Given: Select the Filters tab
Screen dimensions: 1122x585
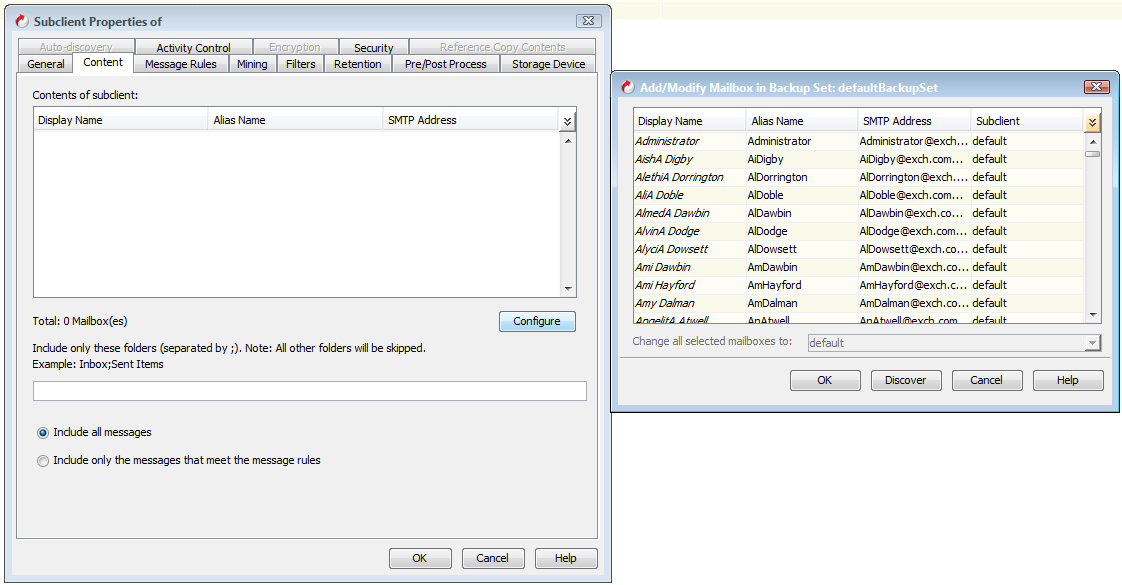Looking at the screenshot, I should point(300,63).
